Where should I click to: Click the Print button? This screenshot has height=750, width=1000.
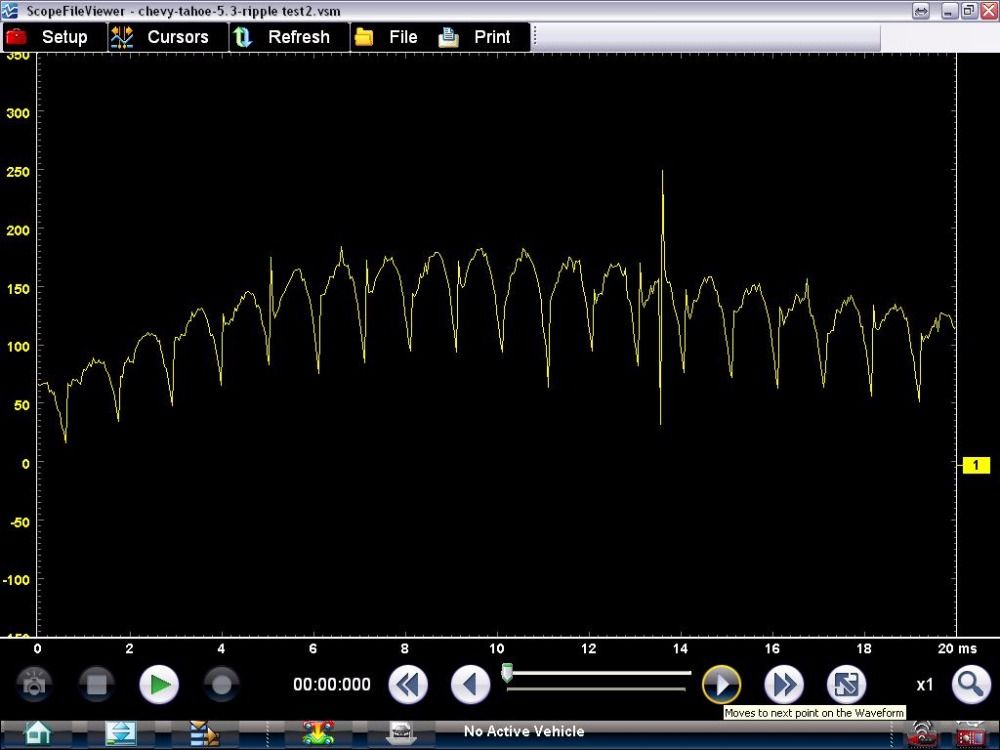[x=478, y=37]
